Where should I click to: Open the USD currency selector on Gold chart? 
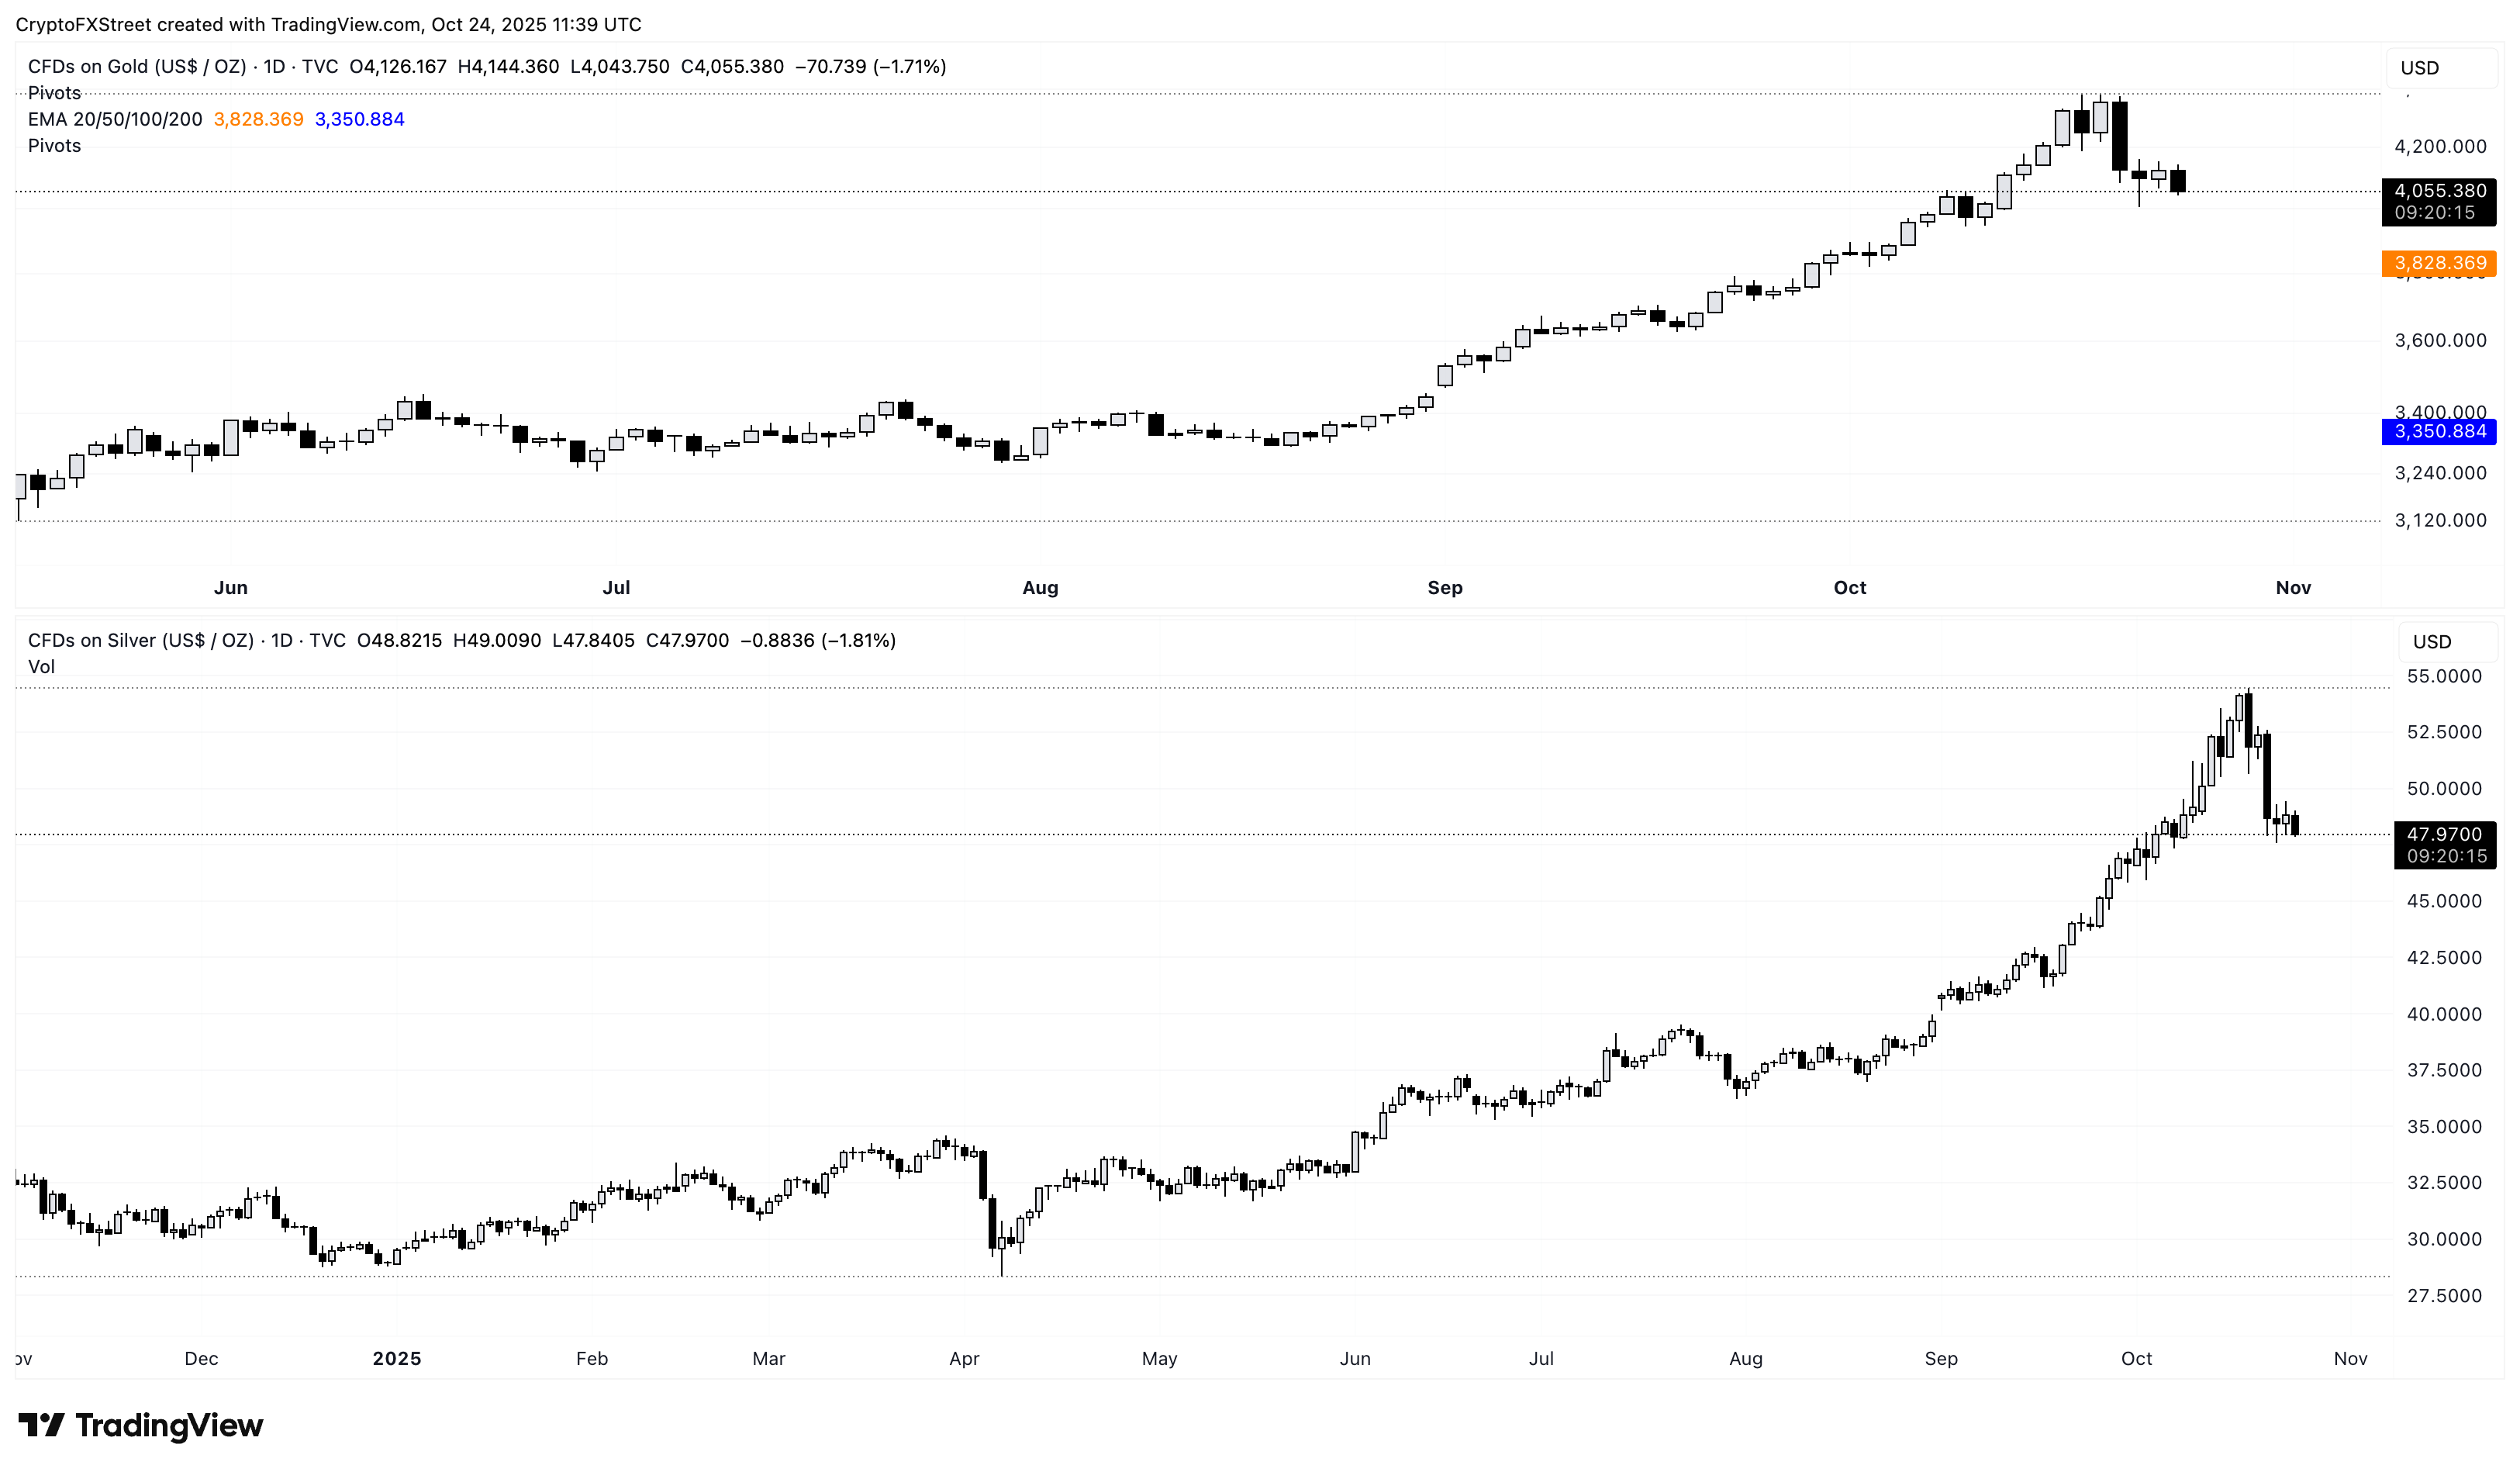coord(2420,68)
